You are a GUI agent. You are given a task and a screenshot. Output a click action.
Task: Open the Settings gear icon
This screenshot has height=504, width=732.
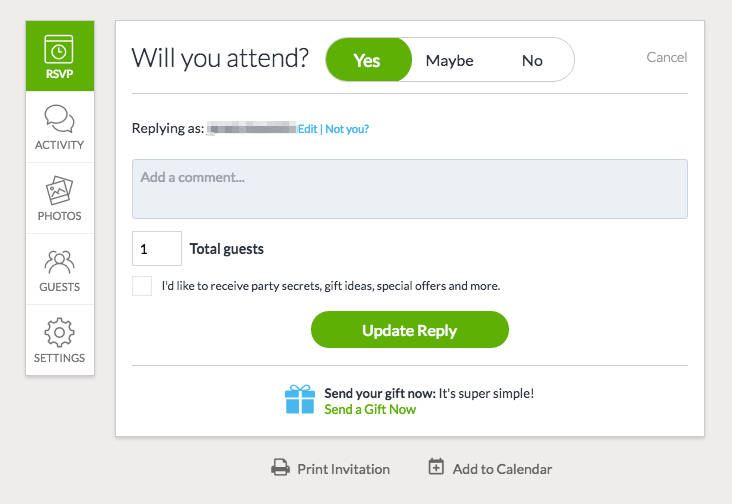point(60,333)
